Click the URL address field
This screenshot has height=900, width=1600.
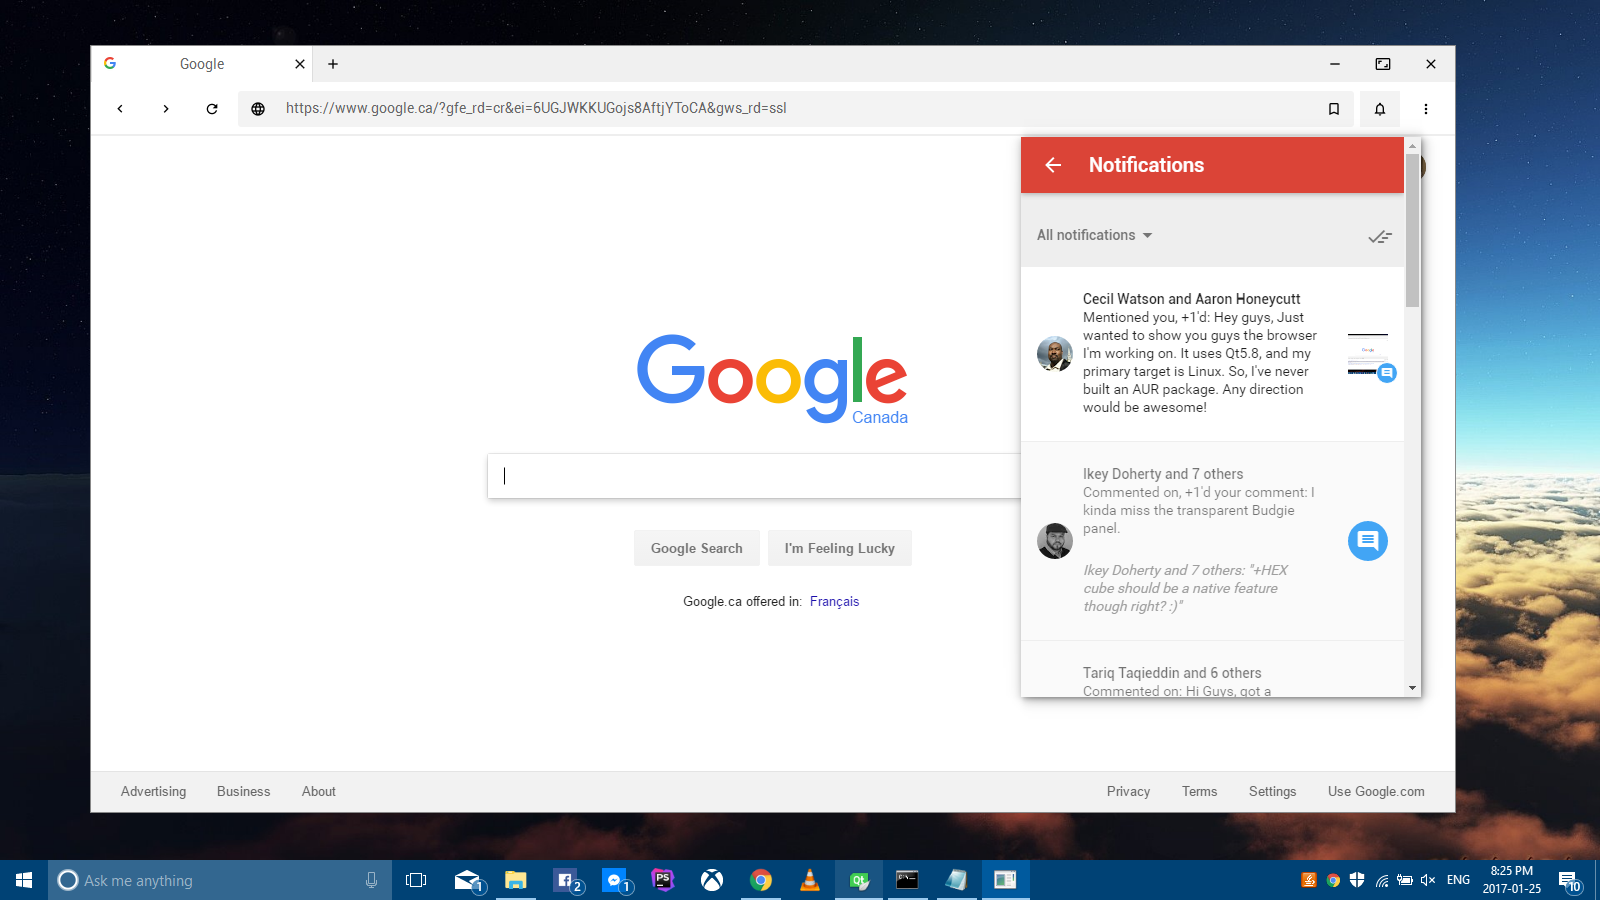coord(795,108)
